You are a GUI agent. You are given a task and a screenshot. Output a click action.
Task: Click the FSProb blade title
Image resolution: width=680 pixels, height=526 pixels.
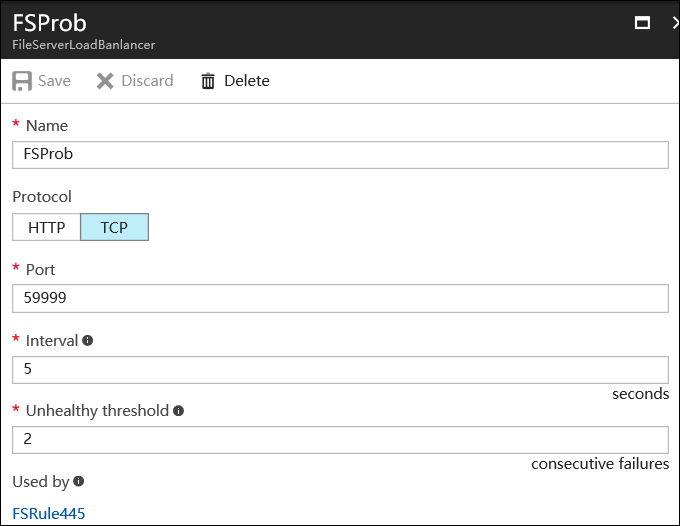coord(49,22)
